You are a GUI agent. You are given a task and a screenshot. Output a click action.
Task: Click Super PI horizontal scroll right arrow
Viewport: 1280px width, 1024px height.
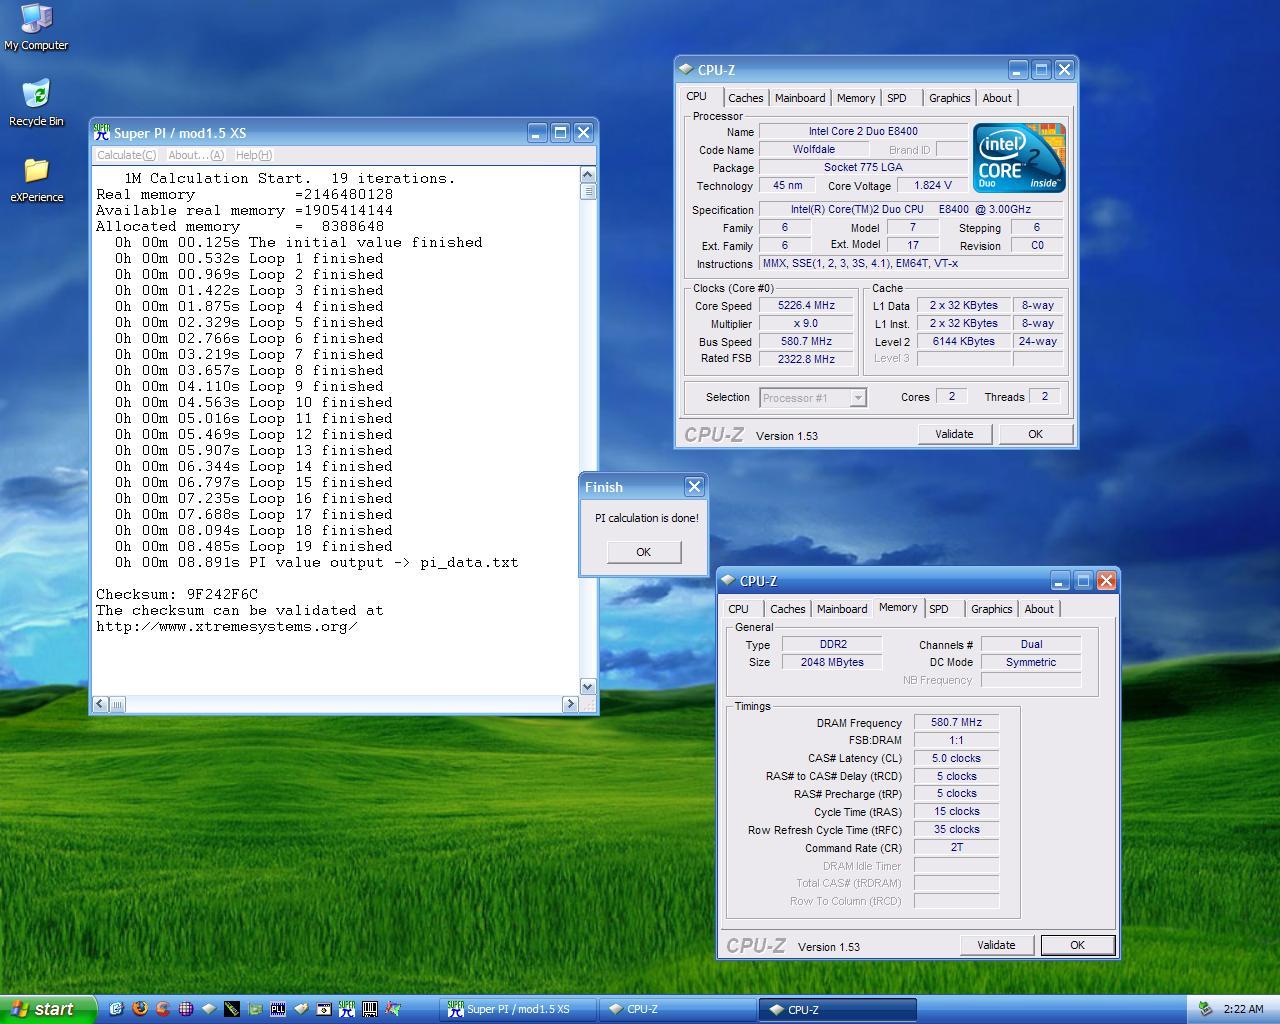tap(570, 704)
